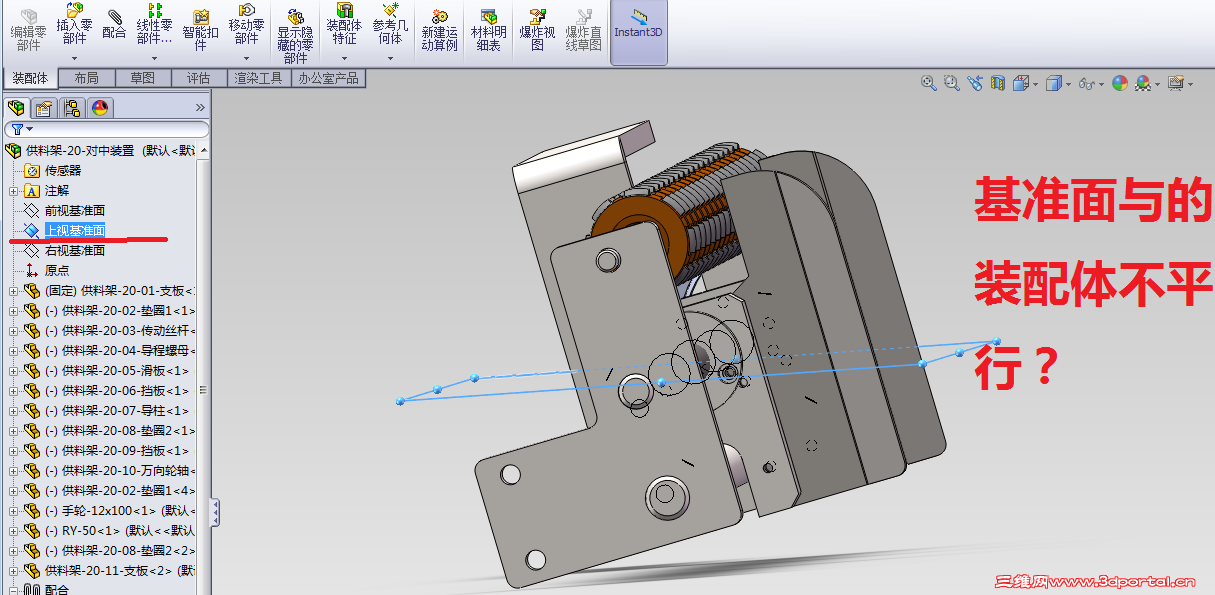The image size is (1215, 595).
Task: Click the filter funnel in tree search field
Action: (16, 129)
